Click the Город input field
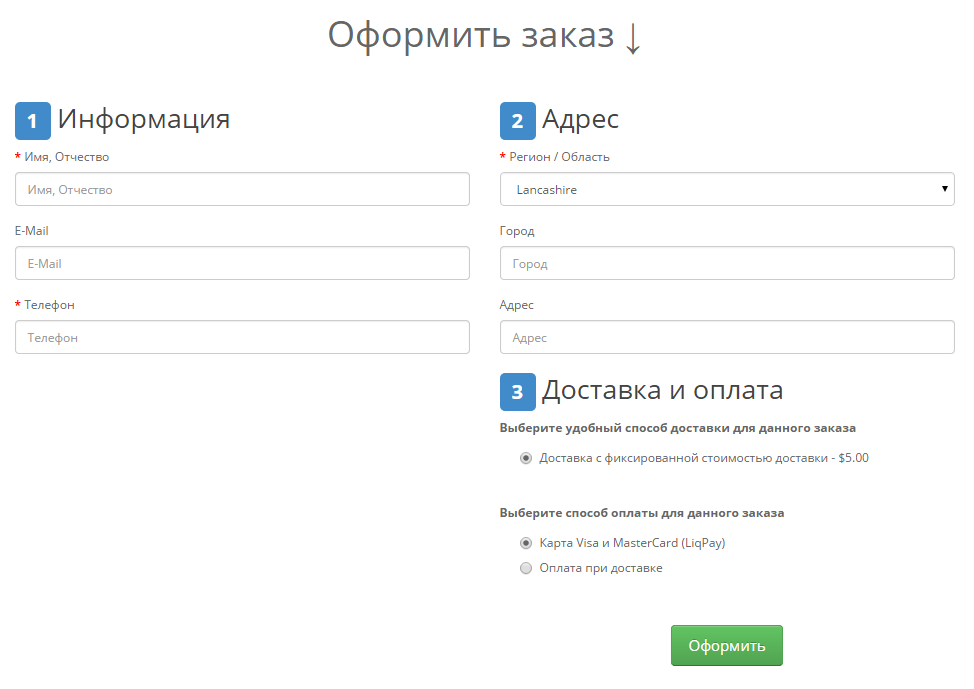This screenshot has height=689, width=974. click(726, 262)
